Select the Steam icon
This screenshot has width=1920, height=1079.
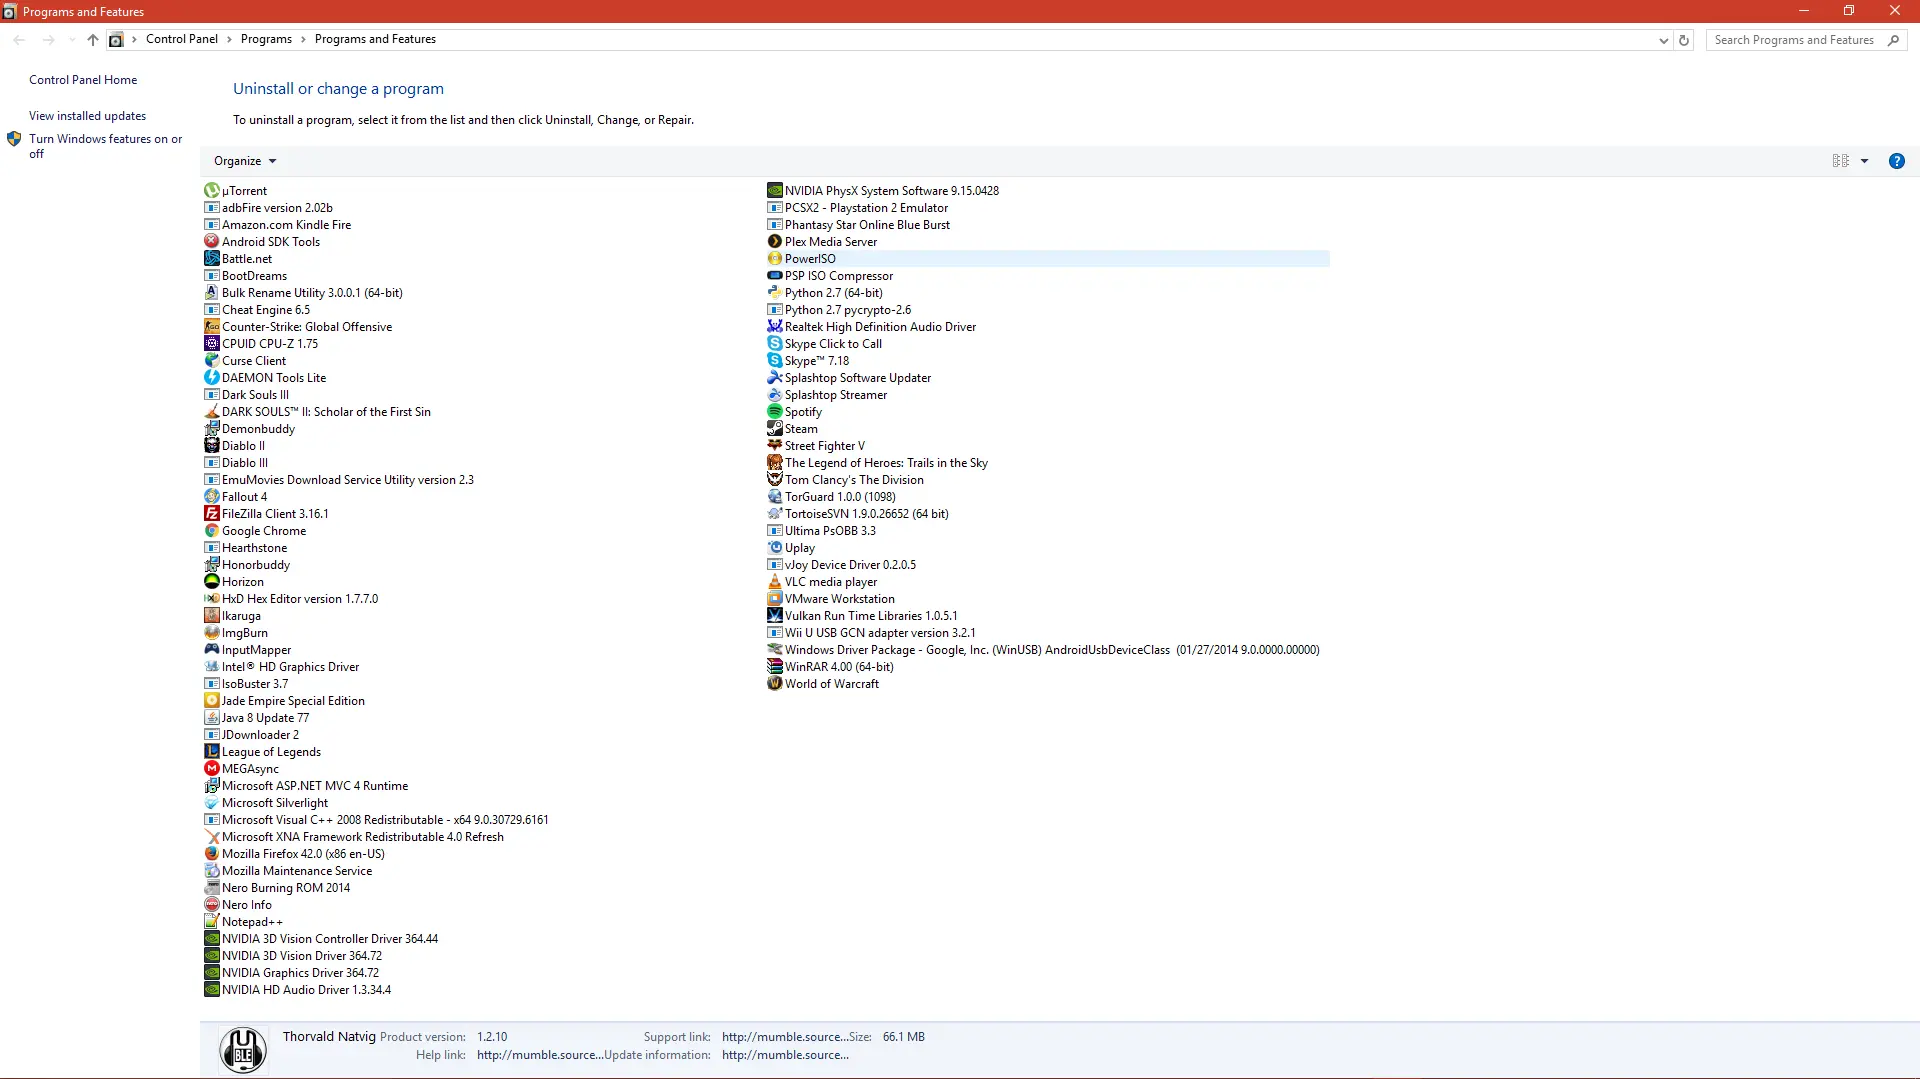point(775,428)
